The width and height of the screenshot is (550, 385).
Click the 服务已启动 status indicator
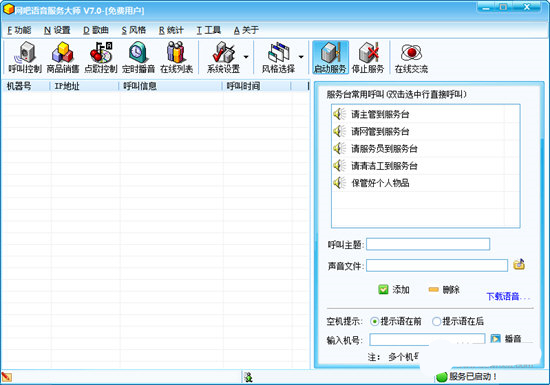pyautogui.click(x=467, y=377)
